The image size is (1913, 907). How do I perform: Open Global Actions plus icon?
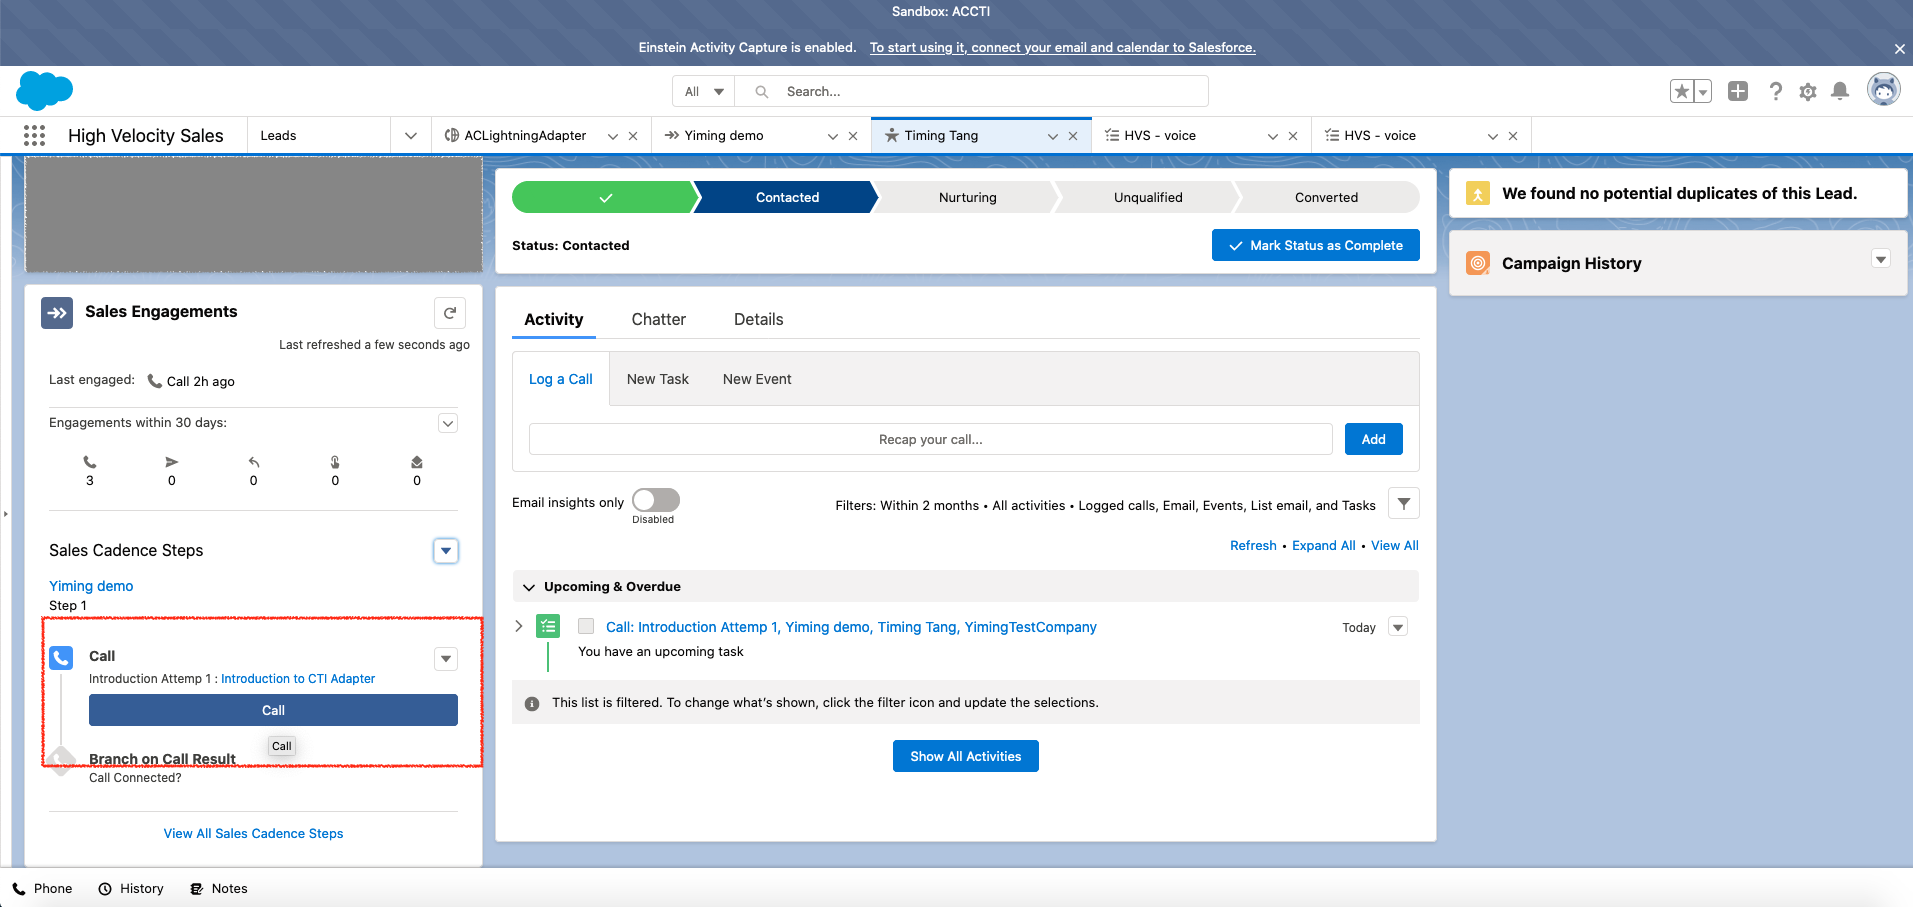1738,91
